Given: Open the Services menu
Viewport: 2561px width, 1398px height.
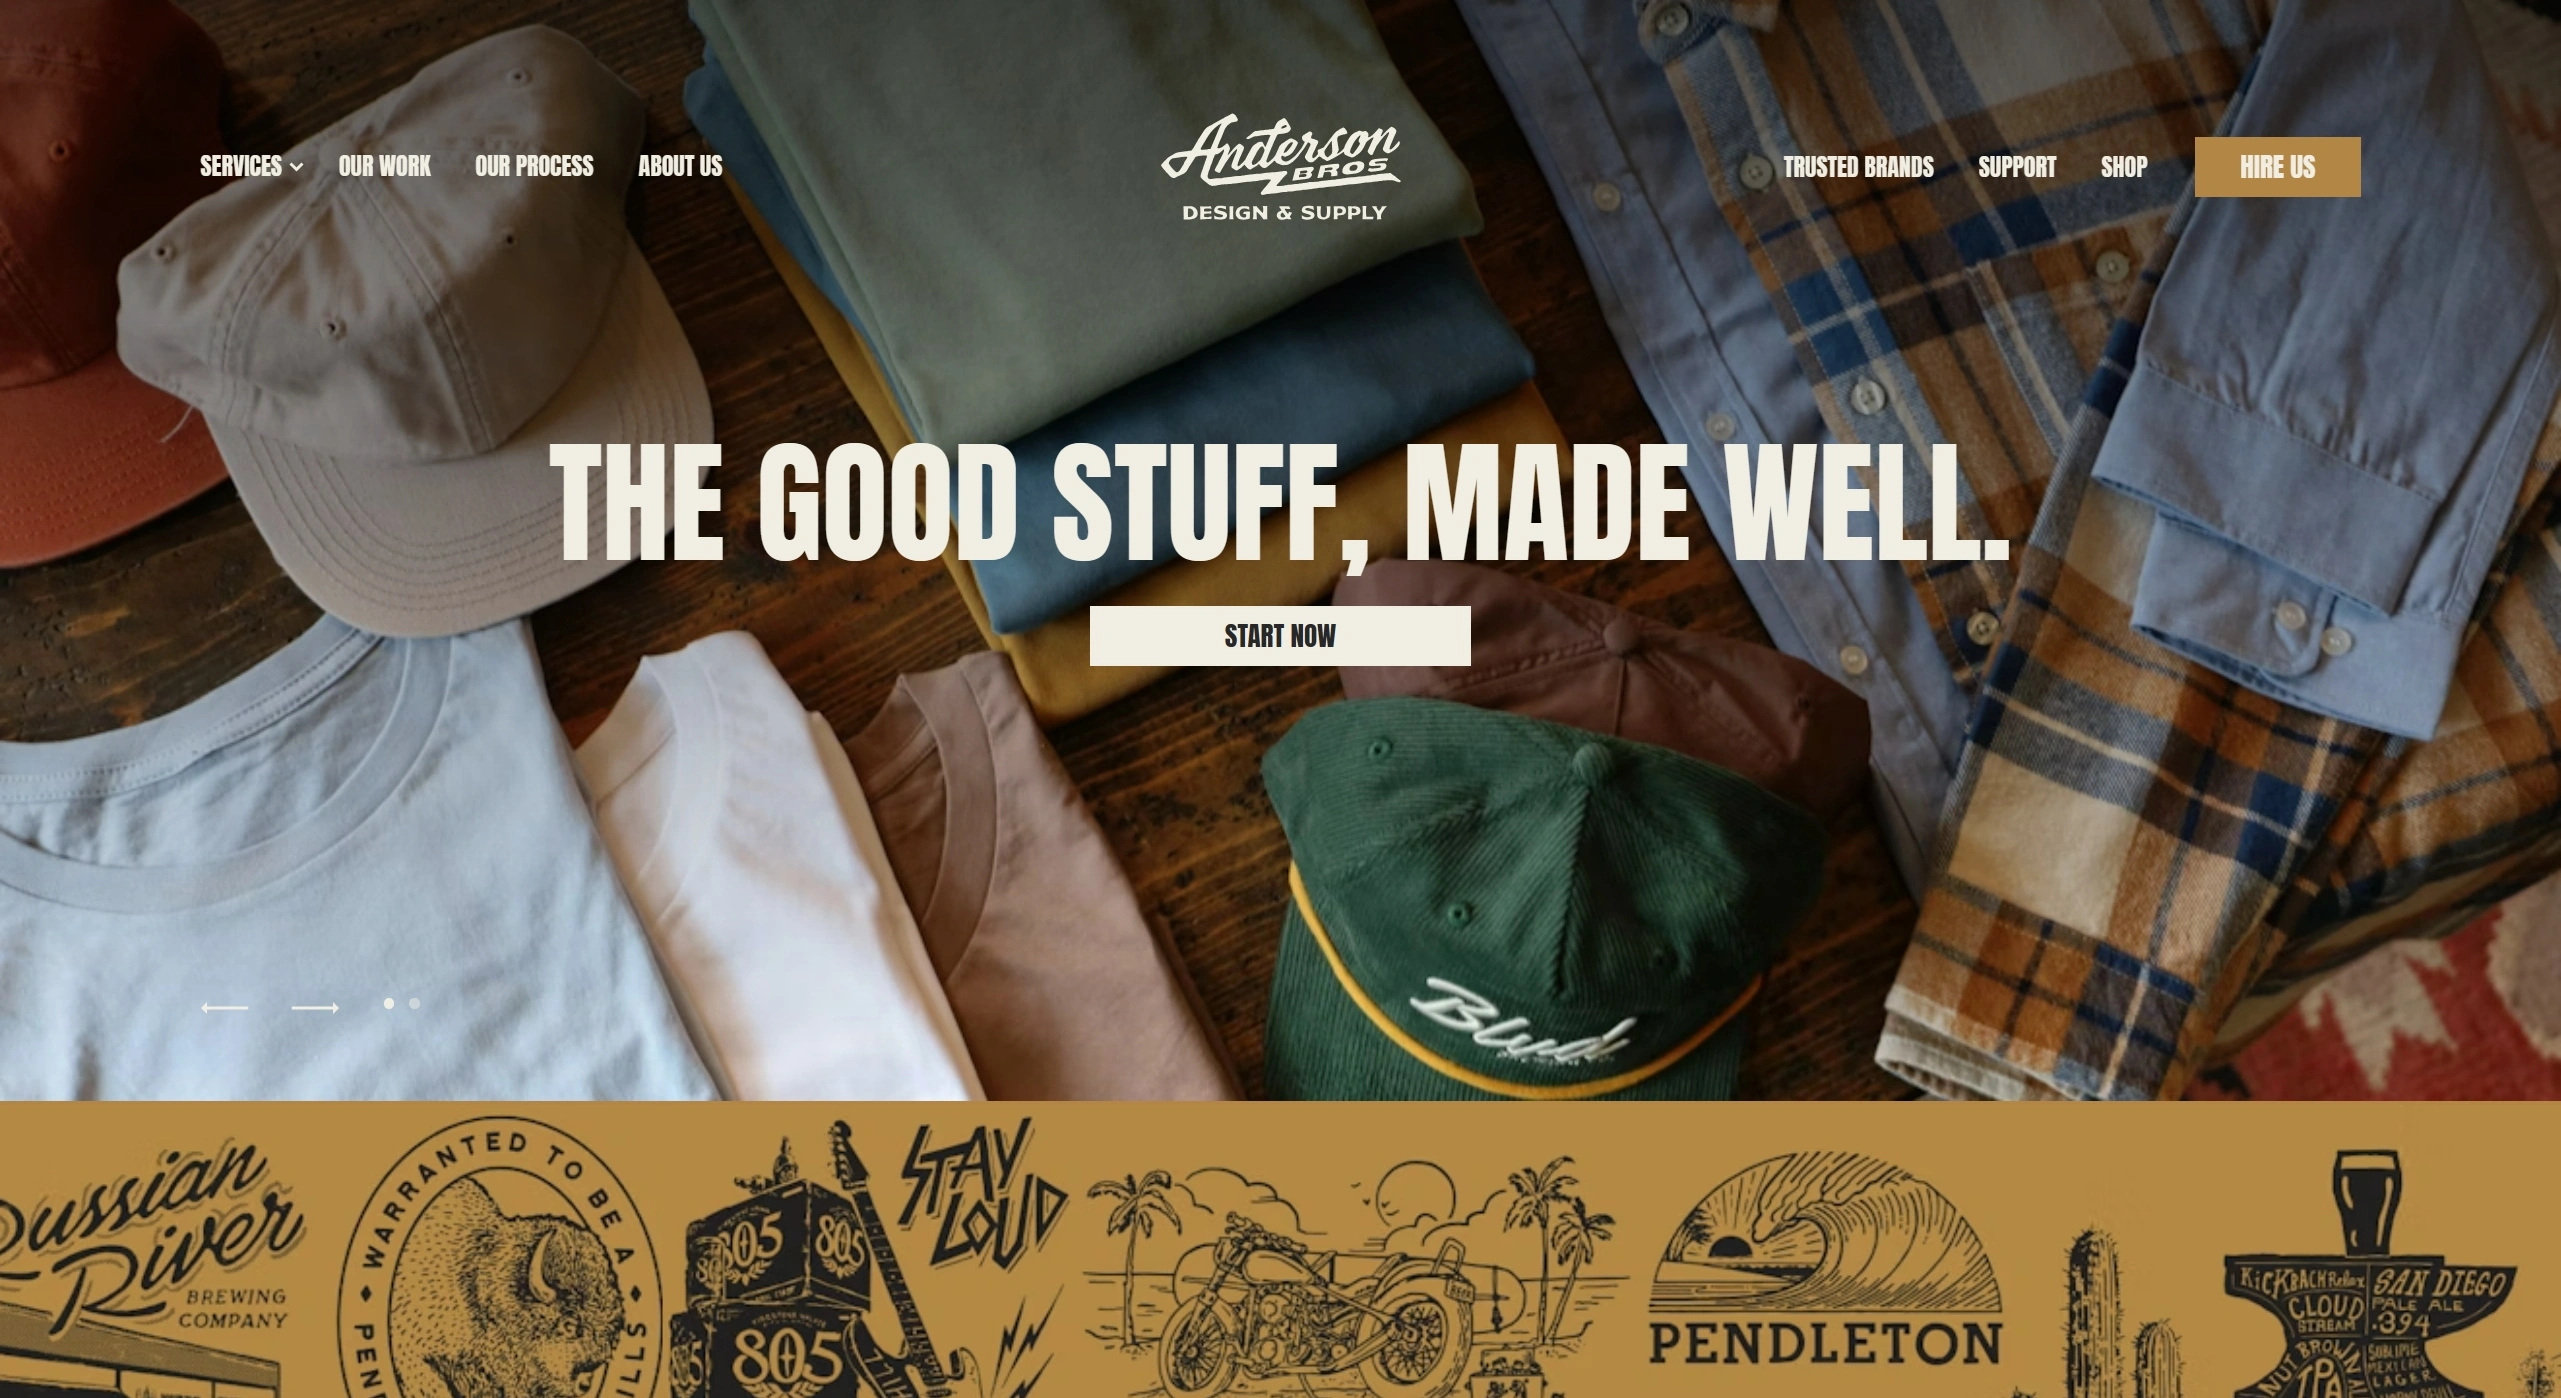Looking at the screenshot, I should [x=241, y=166].
